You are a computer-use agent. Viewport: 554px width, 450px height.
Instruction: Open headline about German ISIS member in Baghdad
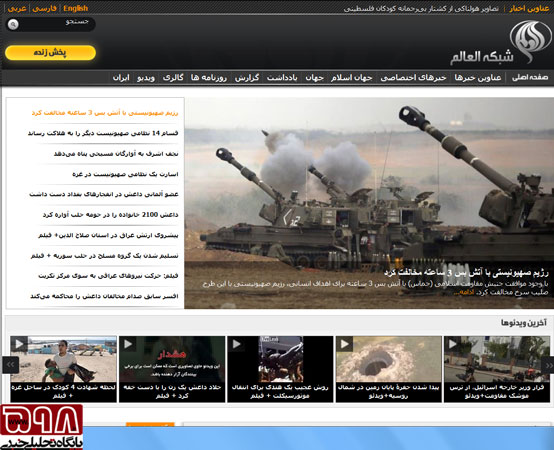pyautogui.click(x=104, y=194)
